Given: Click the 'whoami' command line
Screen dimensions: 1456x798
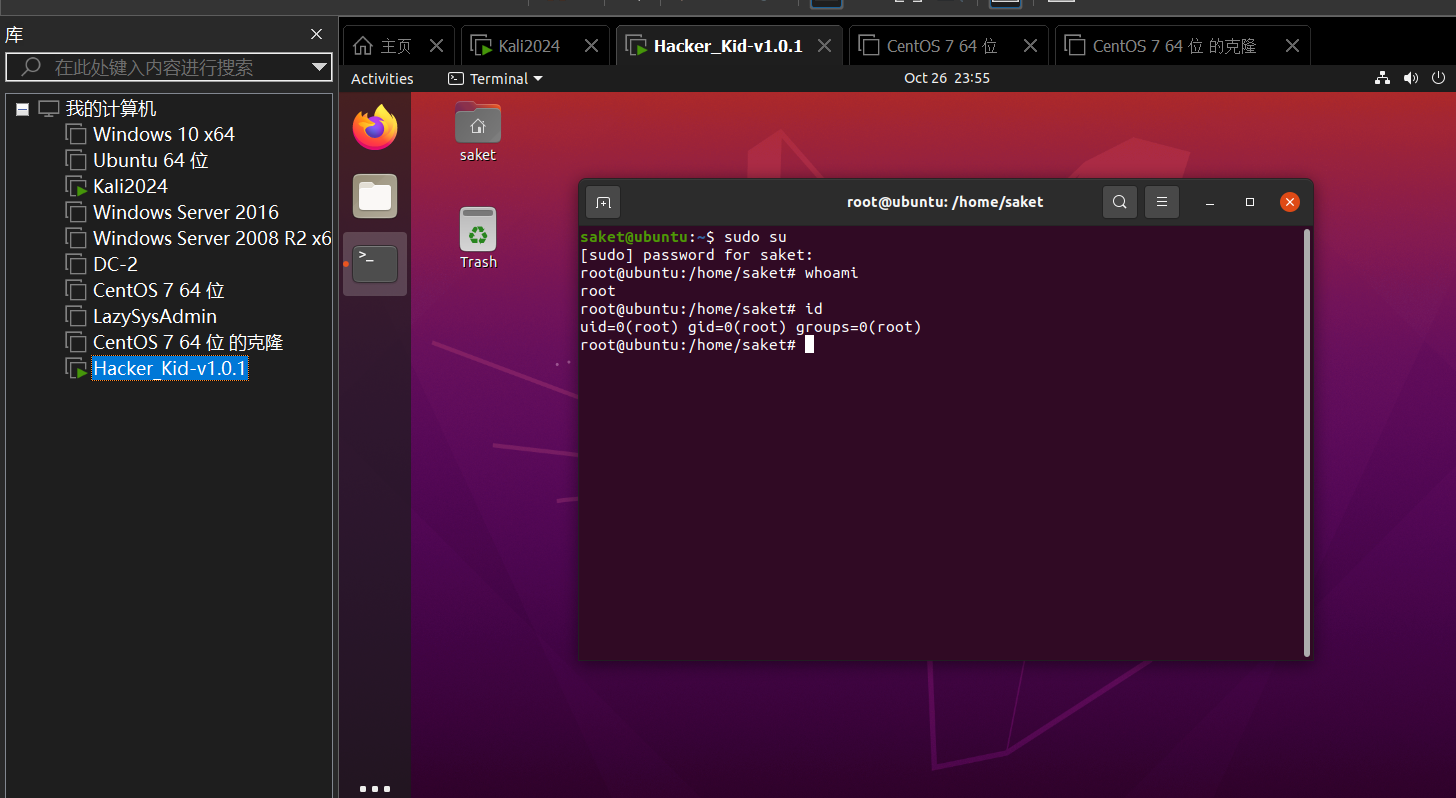Looking at the screenshot, I should coord(719,273).
